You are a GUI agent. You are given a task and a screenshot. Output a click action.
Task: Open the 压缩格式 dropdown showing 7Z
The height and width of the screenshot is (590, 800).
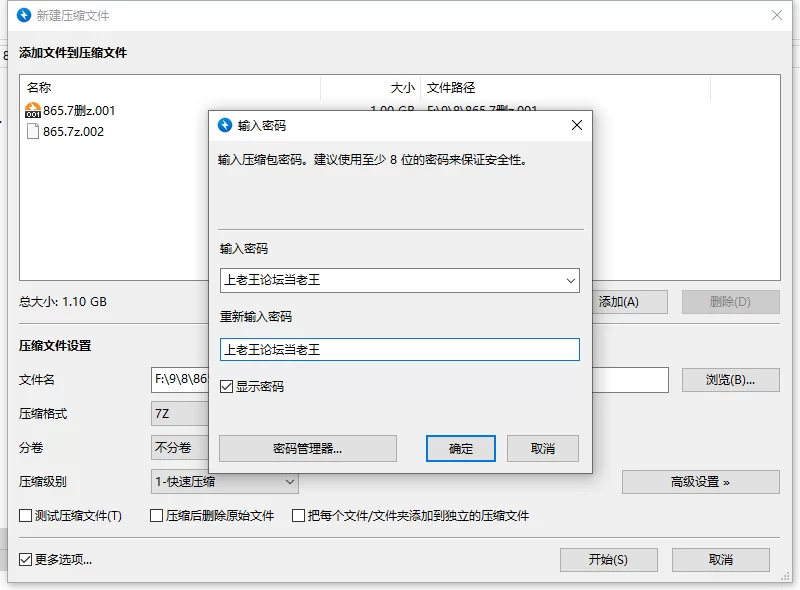[x=180, y=413]
